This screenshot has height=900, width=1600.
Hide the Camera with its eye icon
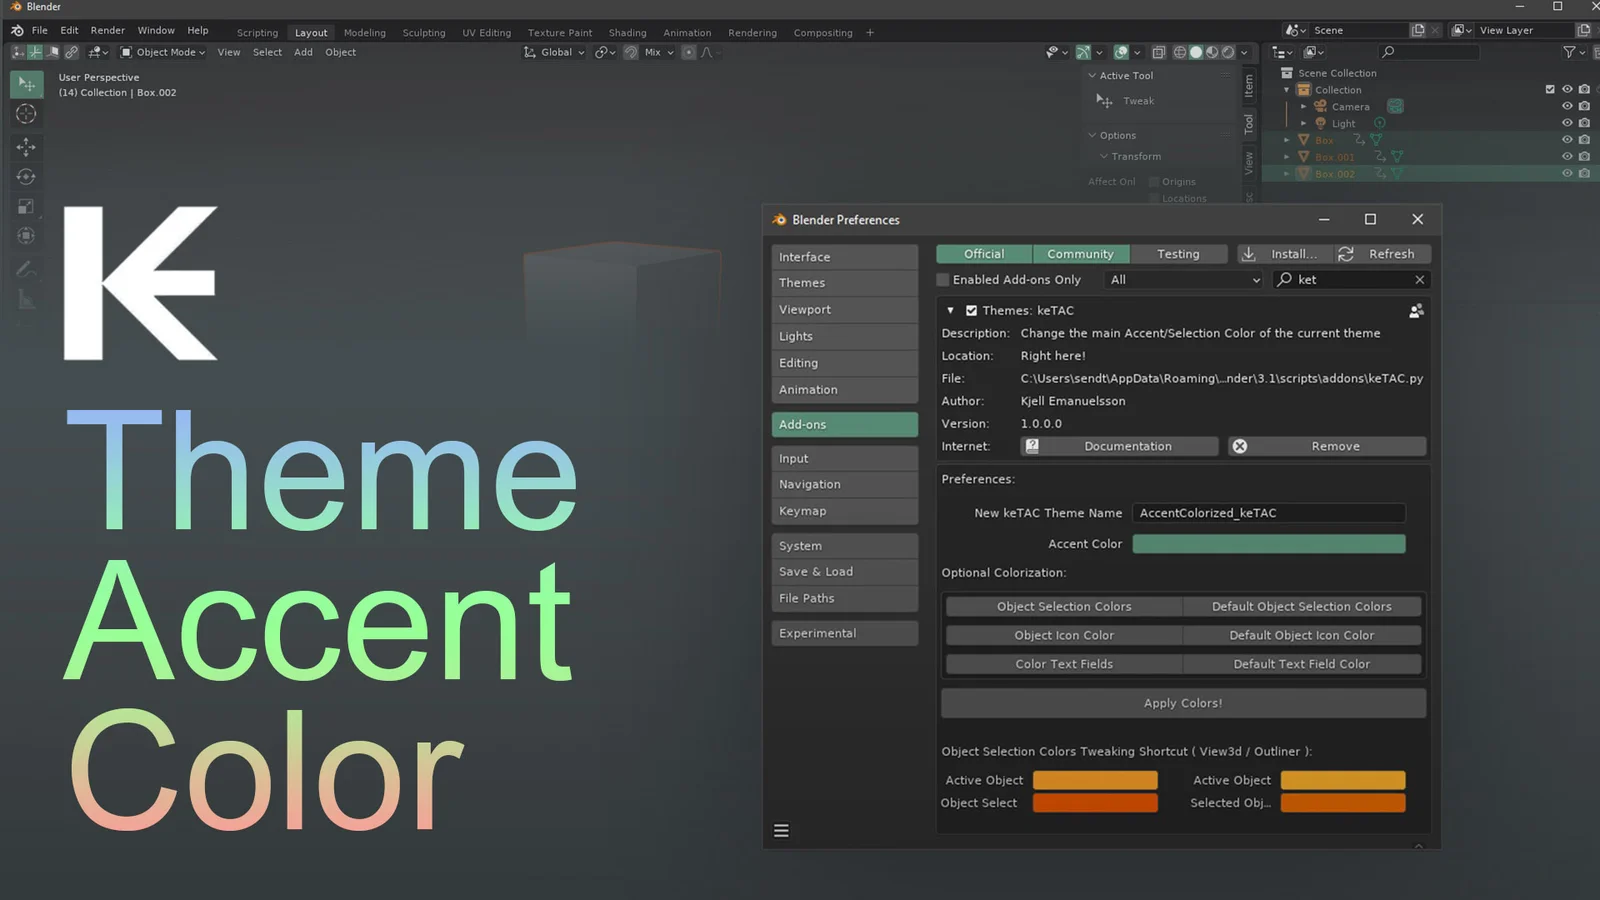click(x=1567, y=106)
